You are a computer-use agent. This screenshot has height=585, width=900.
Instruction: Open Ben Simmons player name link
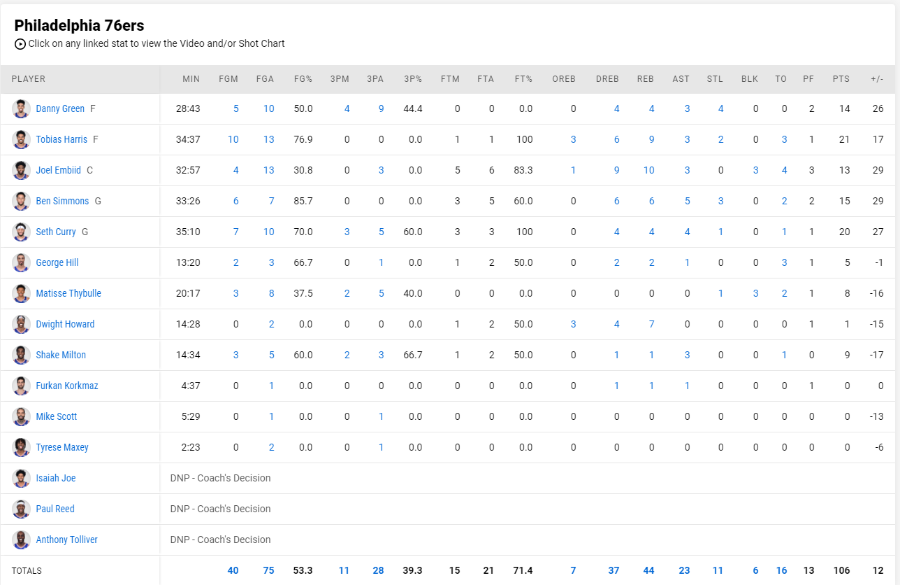(x=62, y=201)
